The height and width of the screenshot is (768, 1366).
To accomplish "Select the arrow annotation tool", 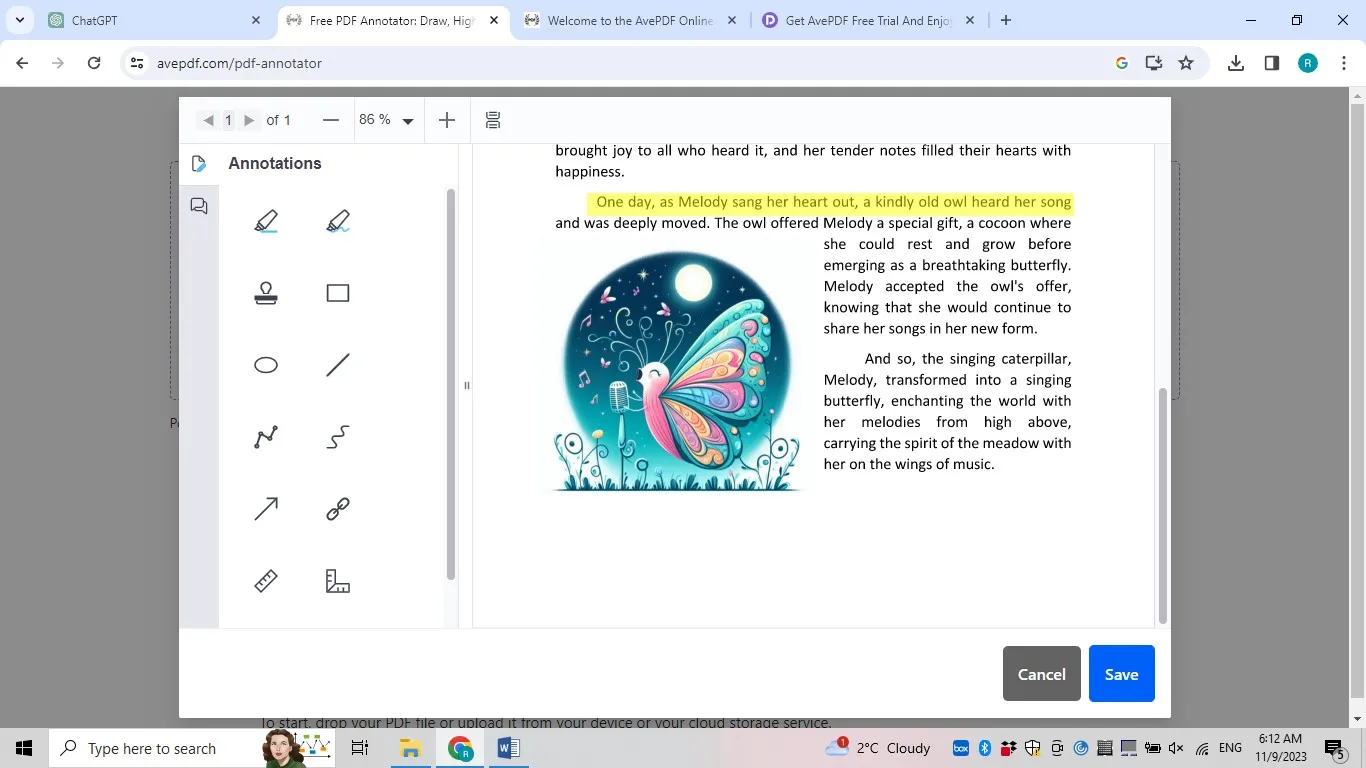I will [x=265, y=508].
